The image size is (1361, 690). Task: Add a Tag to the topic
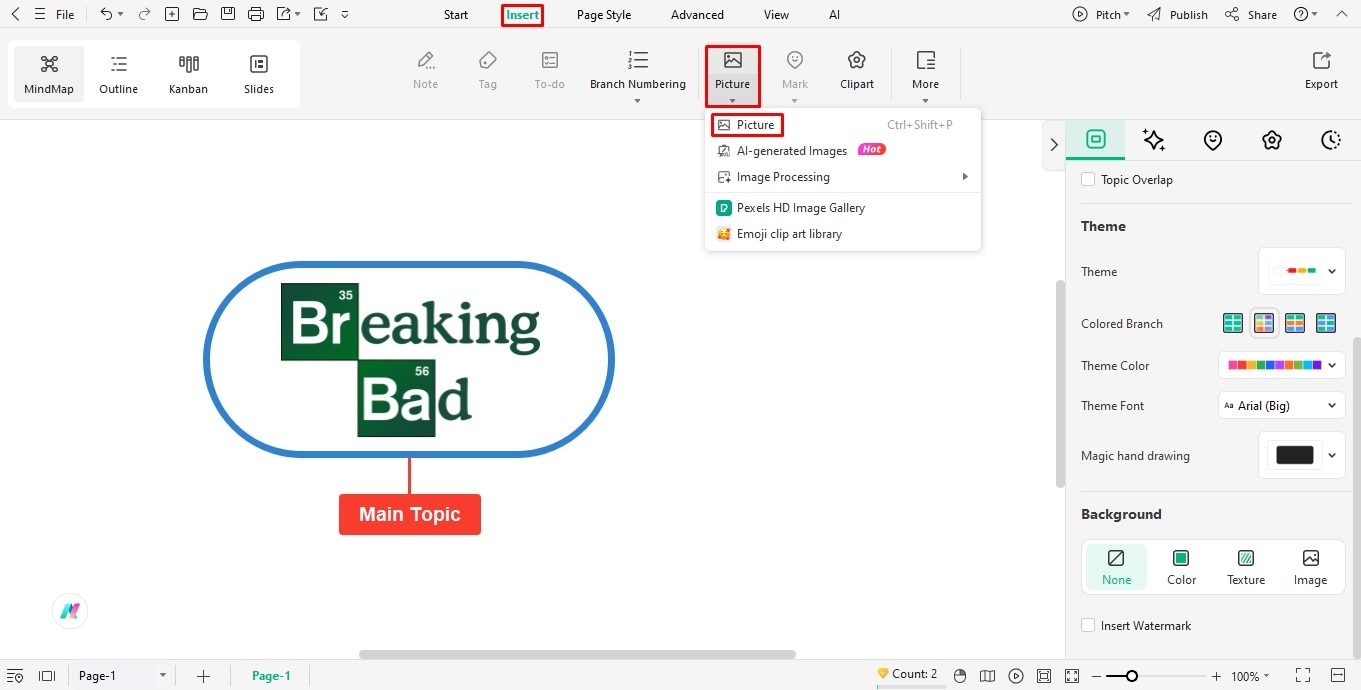[x=487, y=71]
